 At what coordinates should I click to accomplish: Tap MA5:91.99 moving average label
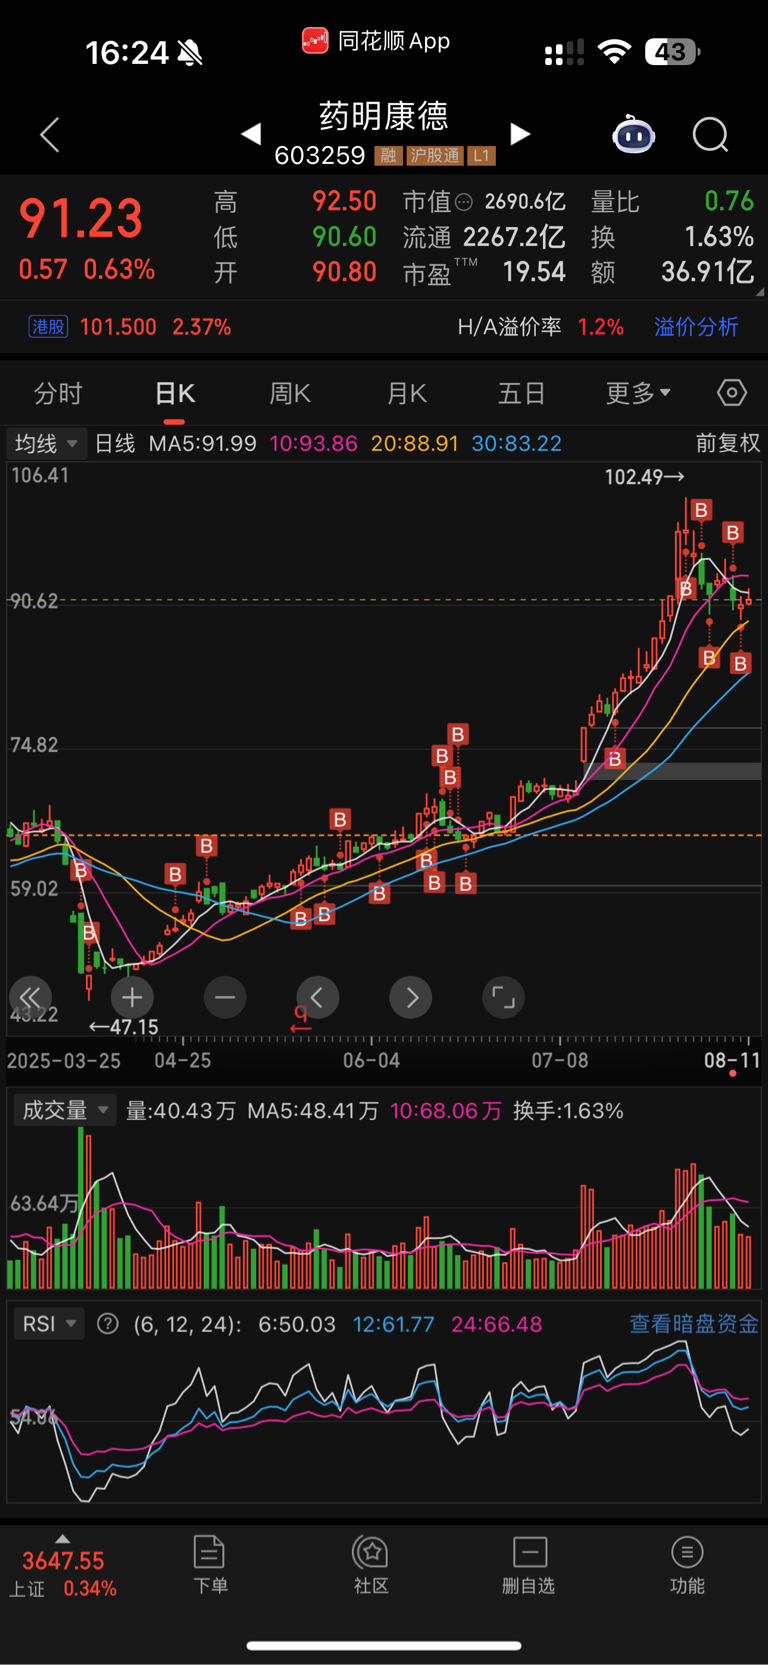[203, 443]
